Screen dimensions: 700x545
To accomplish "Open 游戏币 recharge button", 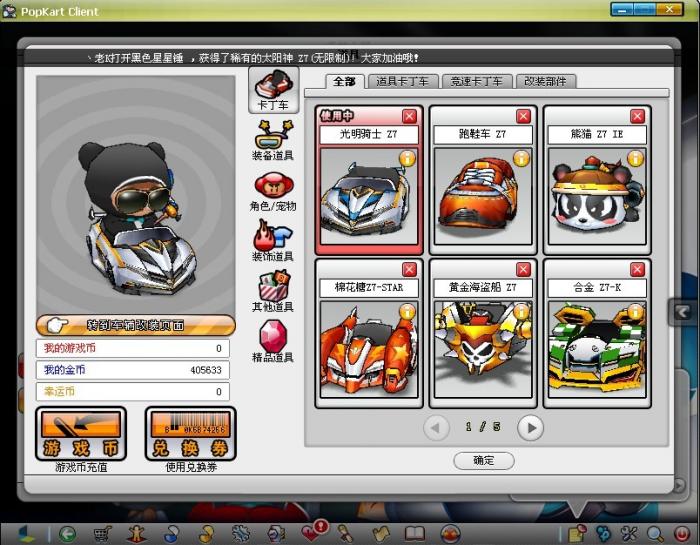I will 81,434.
